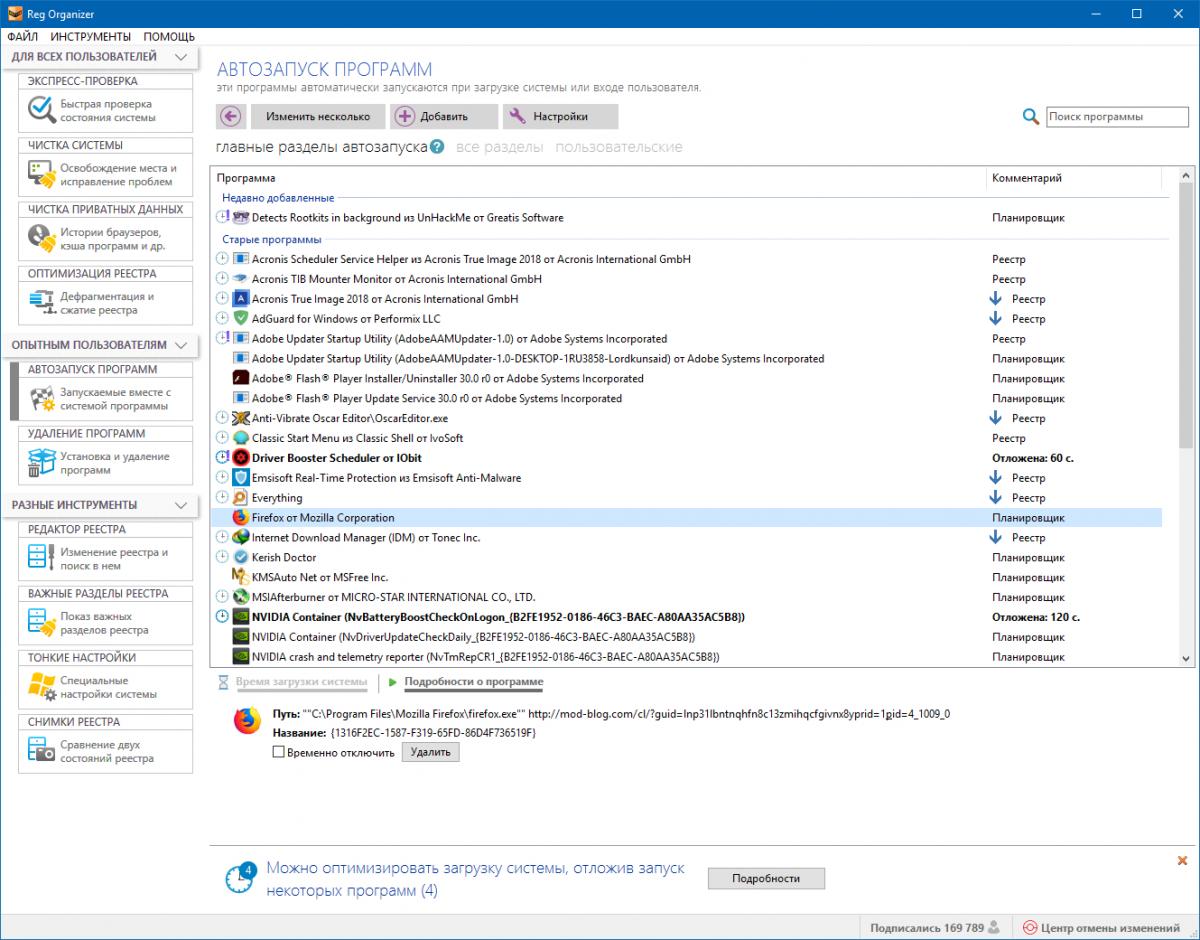Click the UnHackMe Detects Rootkits icon
The image size is (1200, 940).
(240, 217)
